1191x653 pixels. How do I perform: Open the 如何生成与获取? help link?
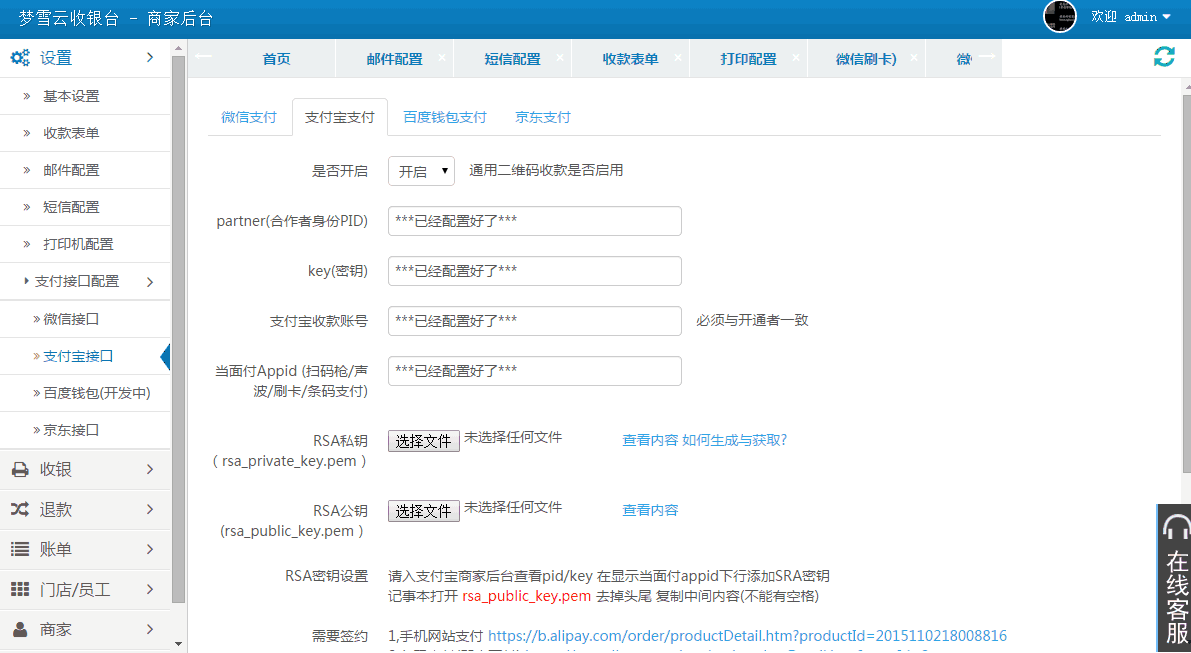tap(734, 440)
